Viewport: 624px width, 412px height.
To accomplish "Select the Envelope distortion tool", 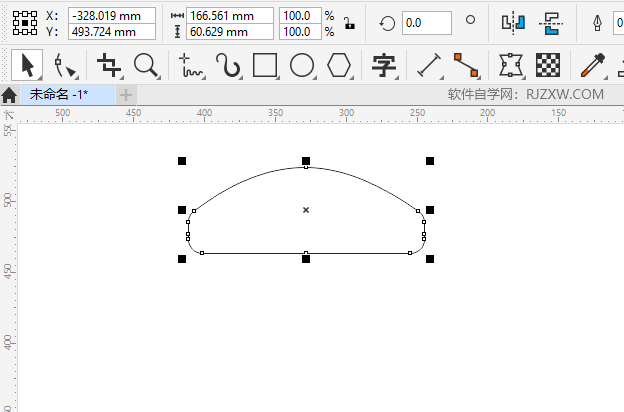I will click(511, 65).
